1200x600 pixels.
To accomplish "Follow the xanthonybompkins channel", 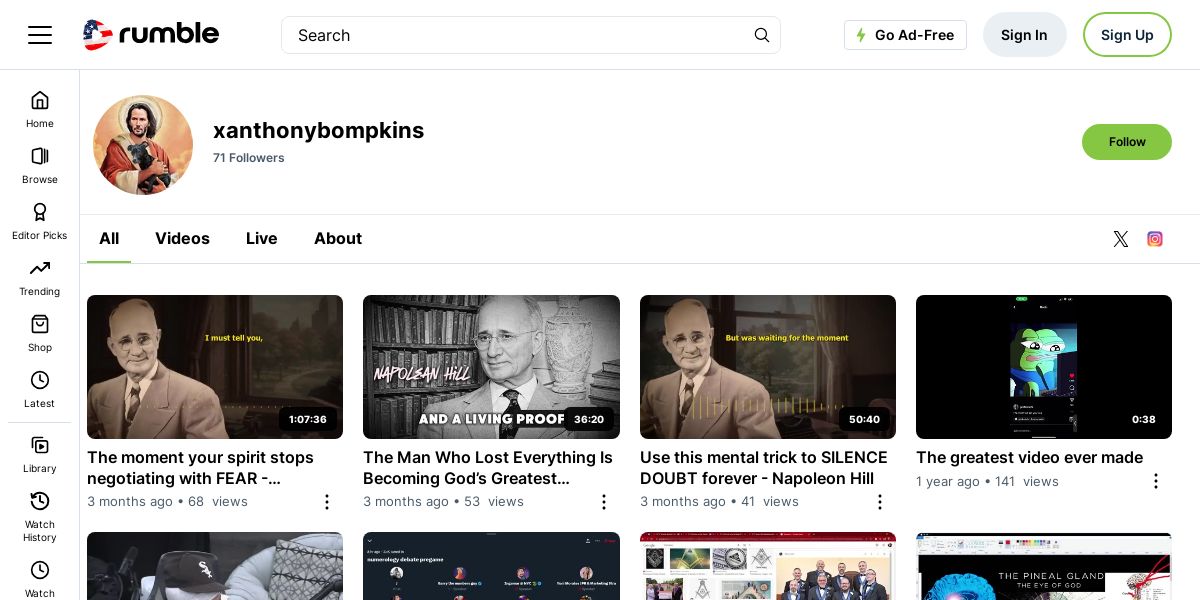I will 1127,142.
